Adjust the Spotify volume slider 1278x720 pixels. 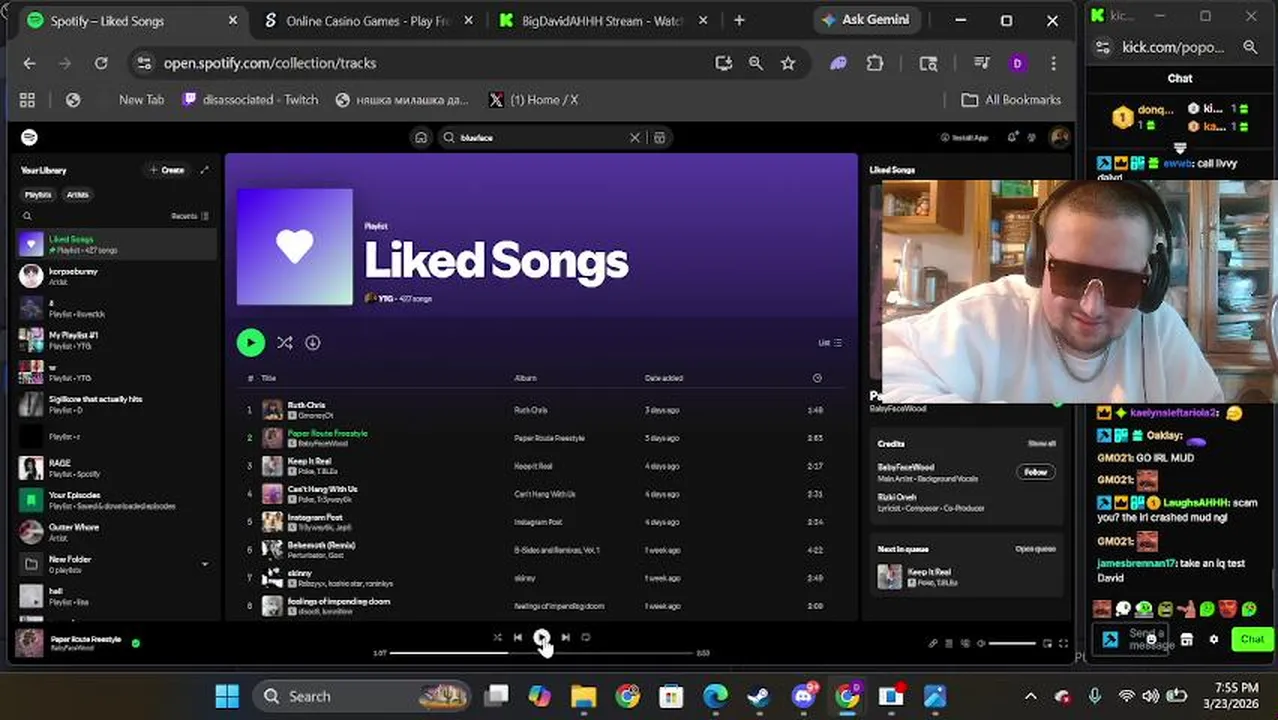pyautogui.click(x=1012, y=644)
